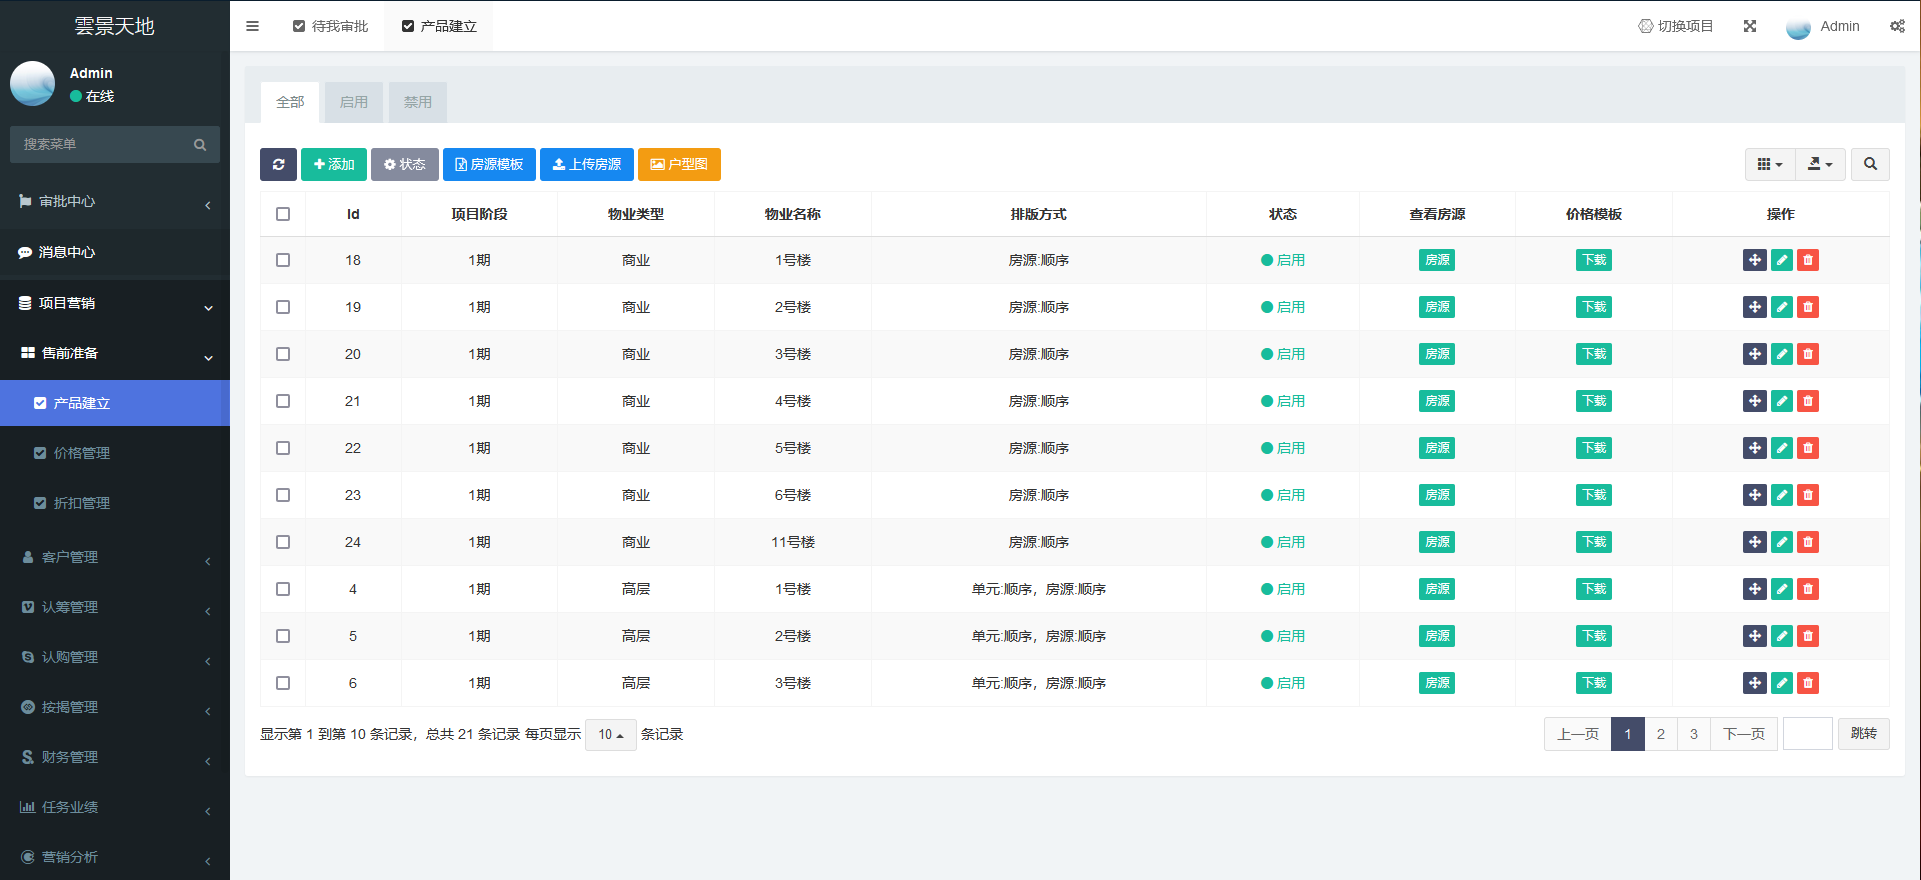This screenshot has height=880, width=1921.
Task: Open the column visibility grid dropdown
Action: [1770, 164]
